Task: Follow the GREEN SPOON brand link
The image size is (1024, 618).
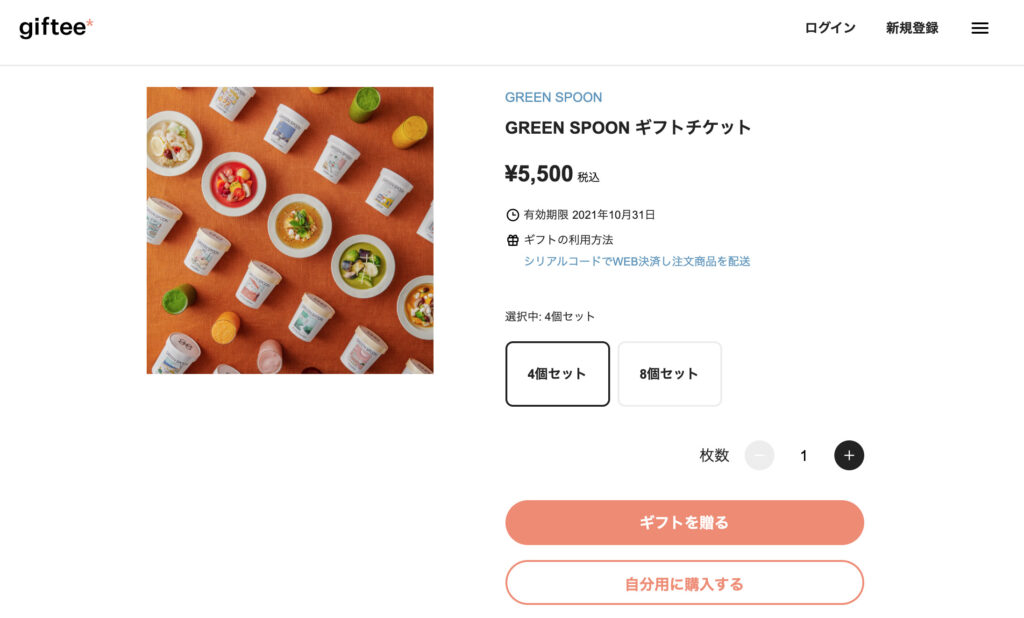Action: pyautogui.click(x=553, y=97)
